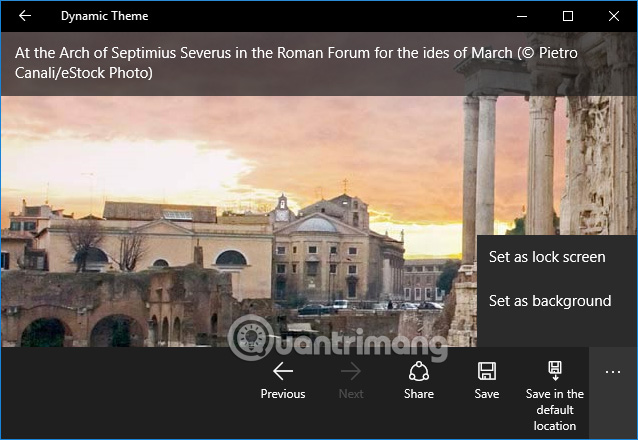Click the Previous arrow icon

tap(283, 372)
